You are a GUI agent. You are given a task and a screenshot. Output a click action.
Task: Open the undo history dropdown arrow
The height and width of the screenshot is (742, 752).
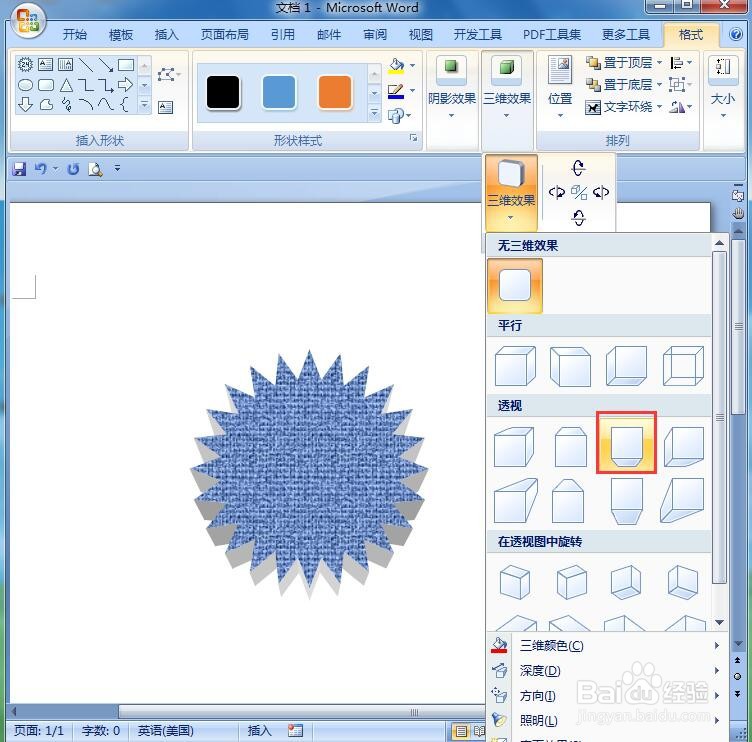56,168
